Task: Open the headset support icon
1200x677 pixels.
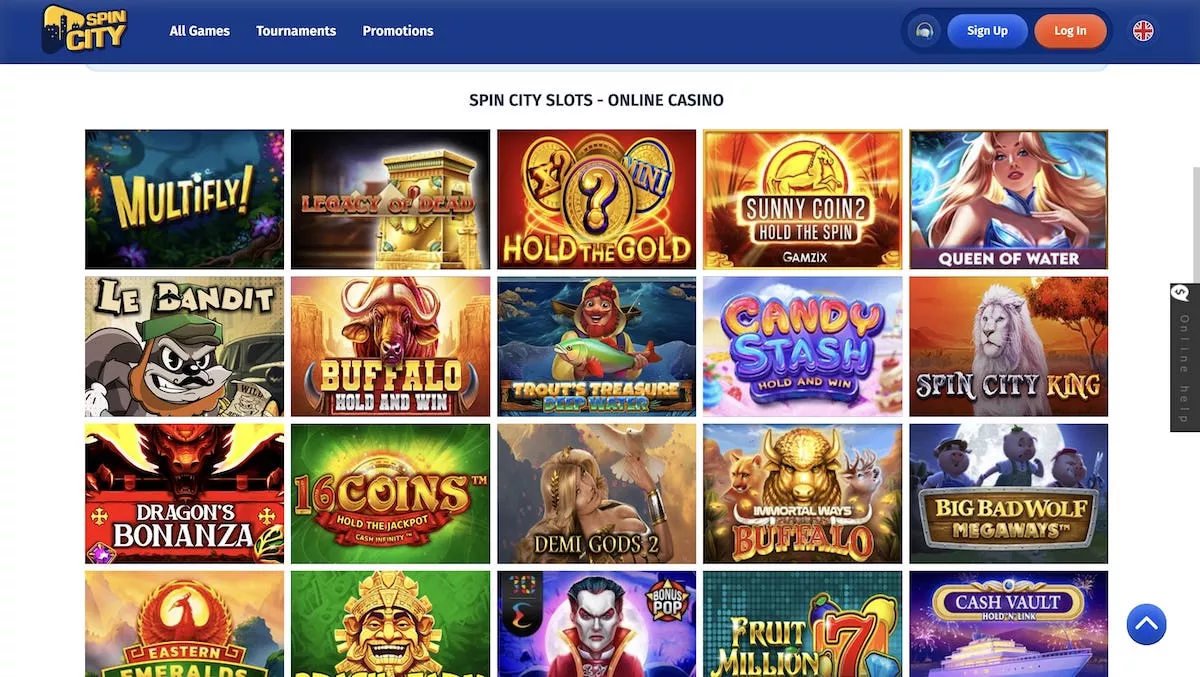Action: pos(925,31)
